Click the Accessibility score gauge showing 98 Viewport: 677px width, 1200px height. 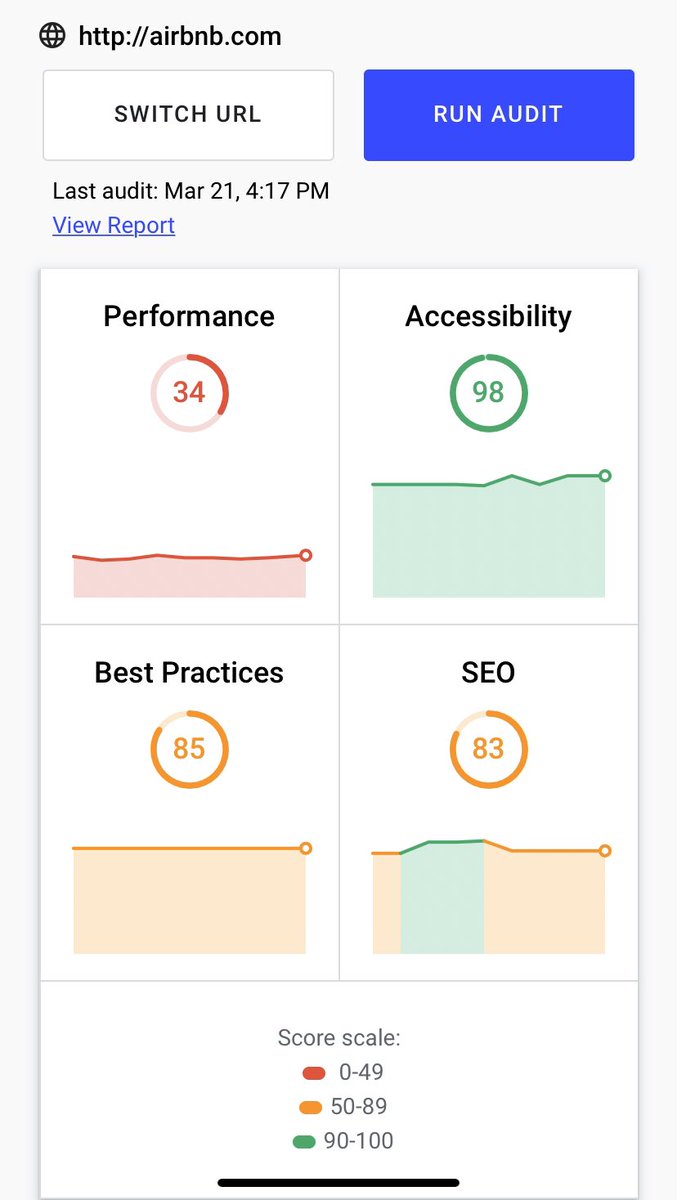click(x=488, y=392)
